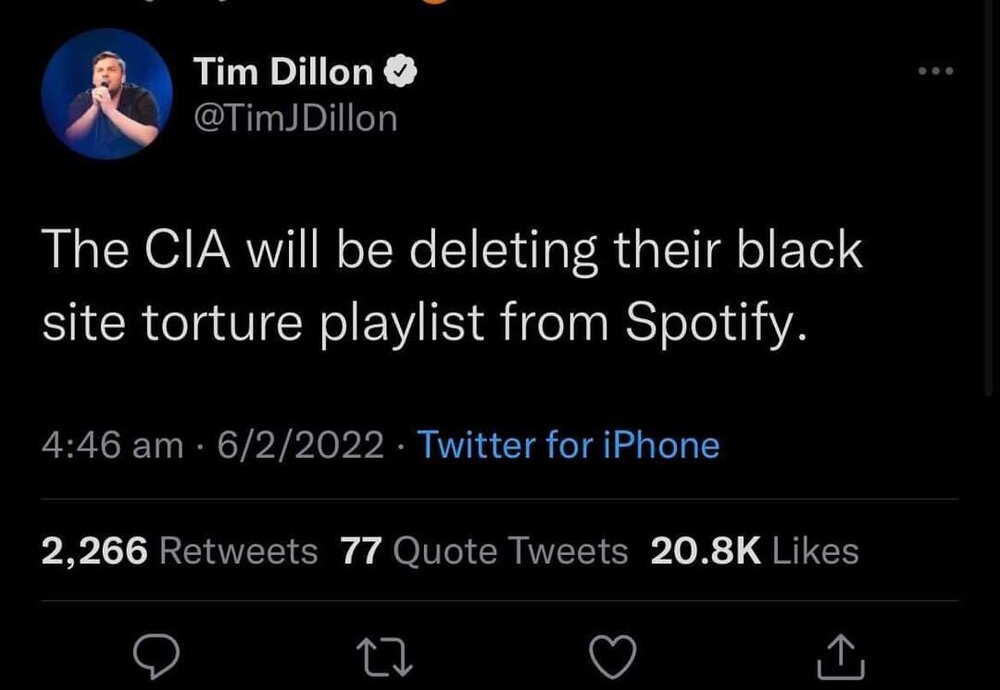View the 2,266 Retweets list
1000x690 pixels.
click(180, 550)
